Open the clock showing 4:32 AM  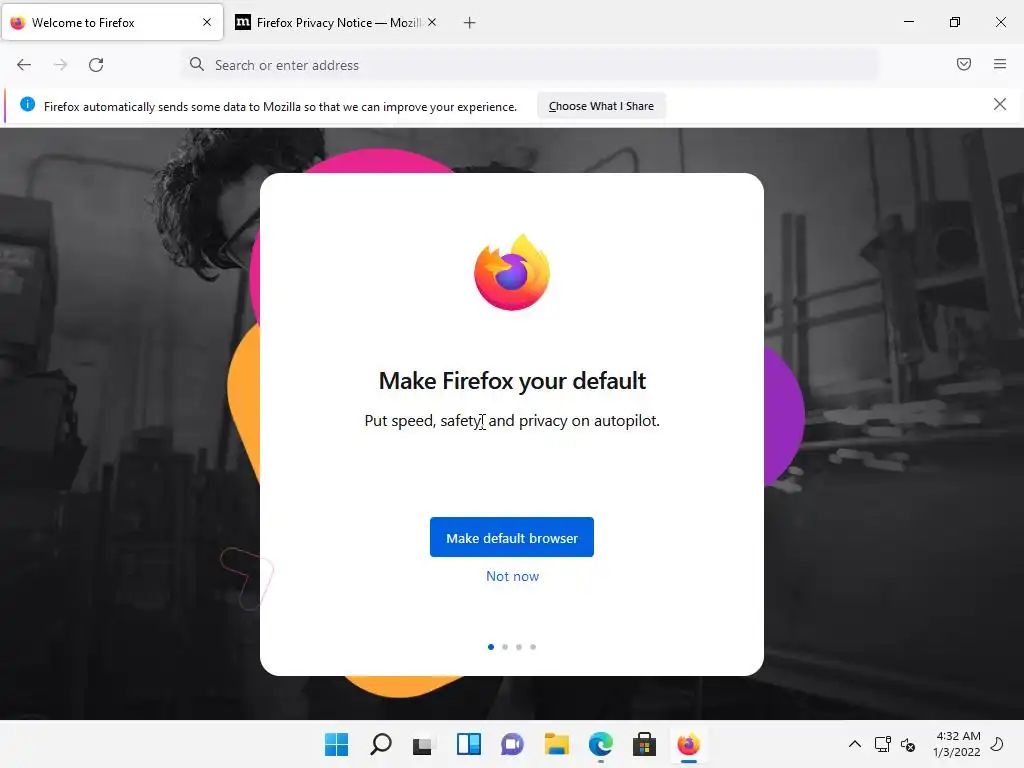tap(957, 744)
